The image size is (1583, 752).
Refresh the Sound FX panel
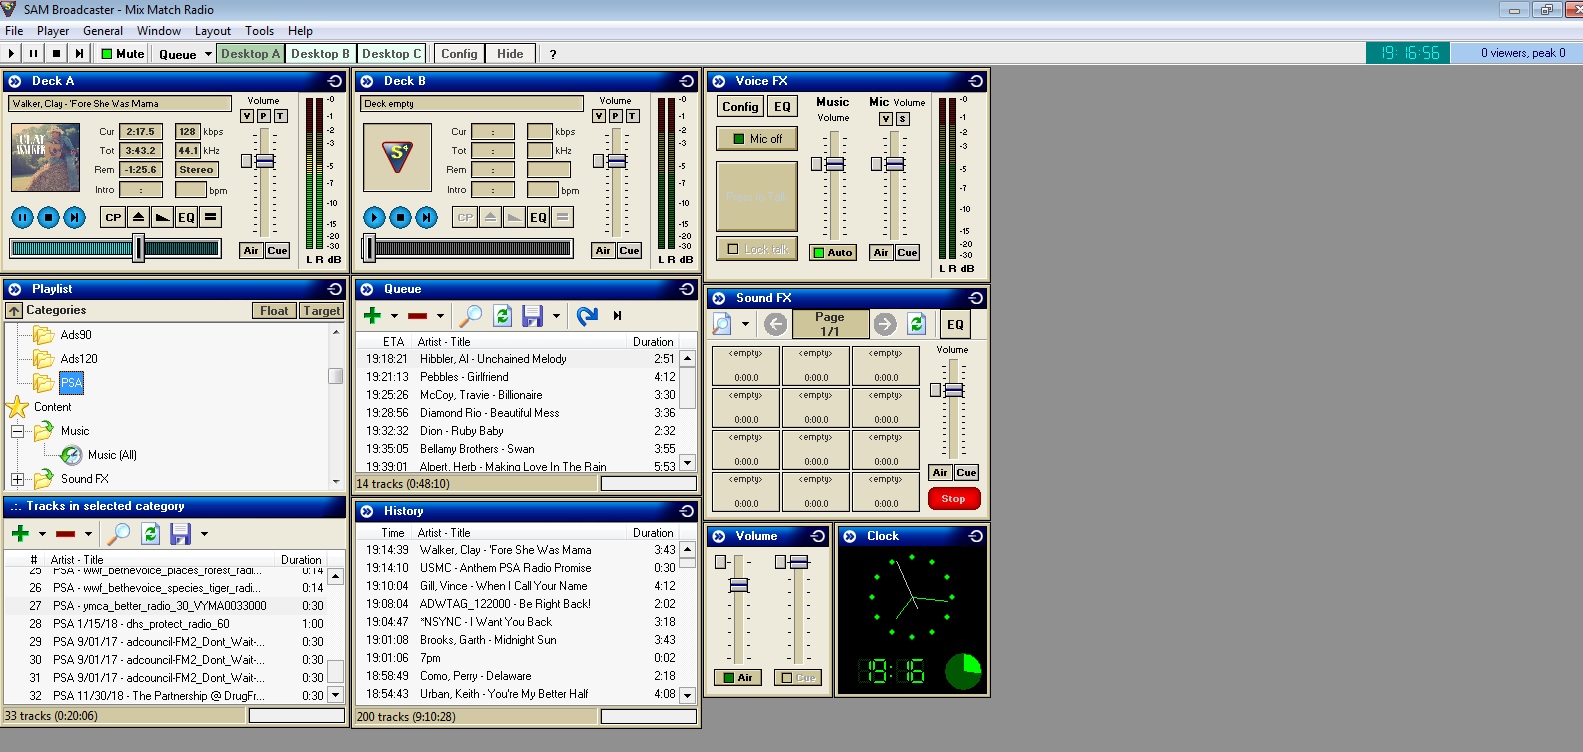pos(916,324)
